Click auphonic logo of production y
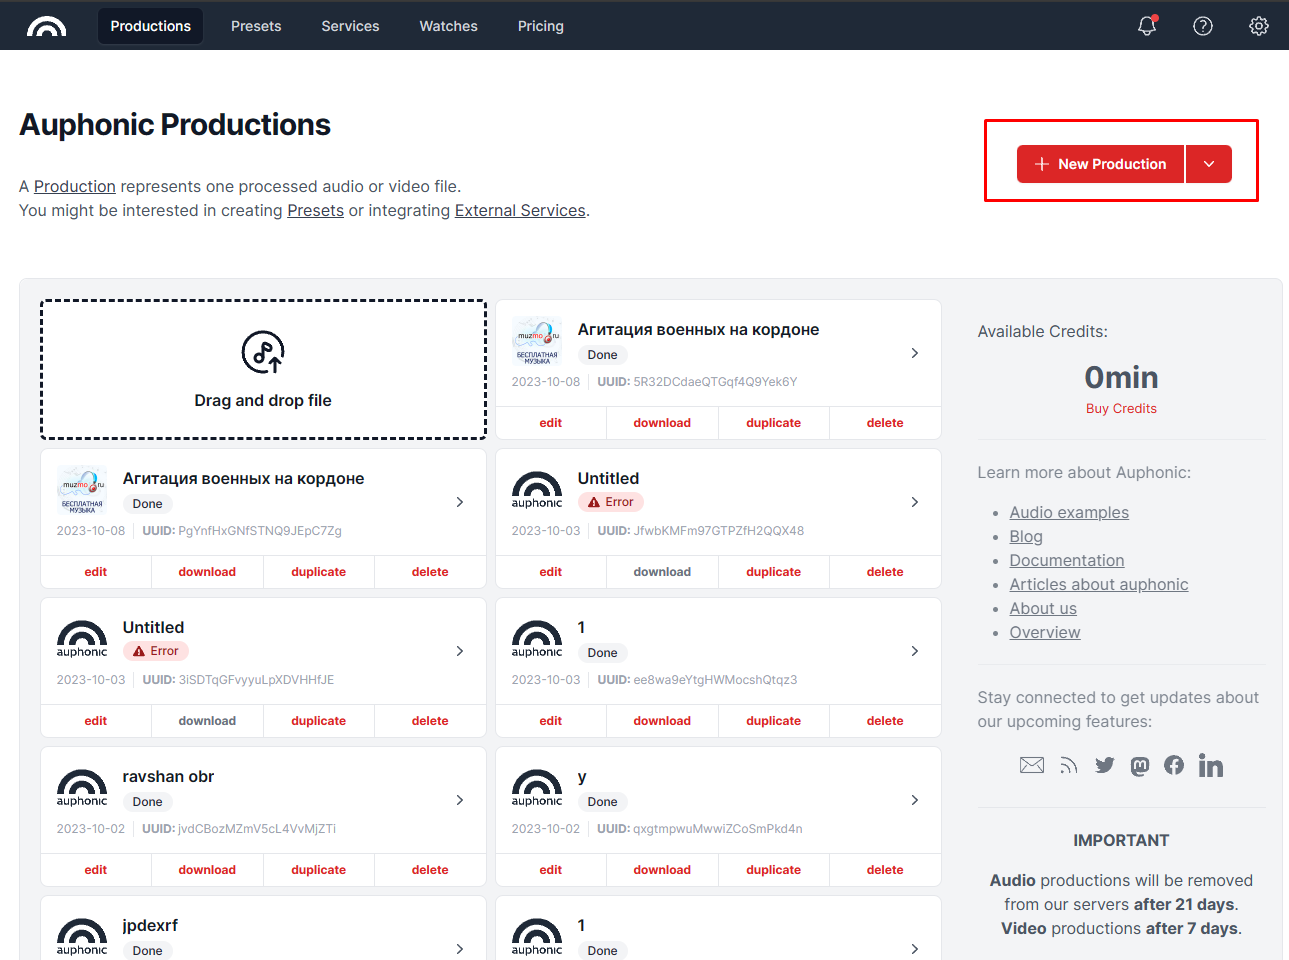Viewport: 1289px width, 960px height. pos(537,788)
